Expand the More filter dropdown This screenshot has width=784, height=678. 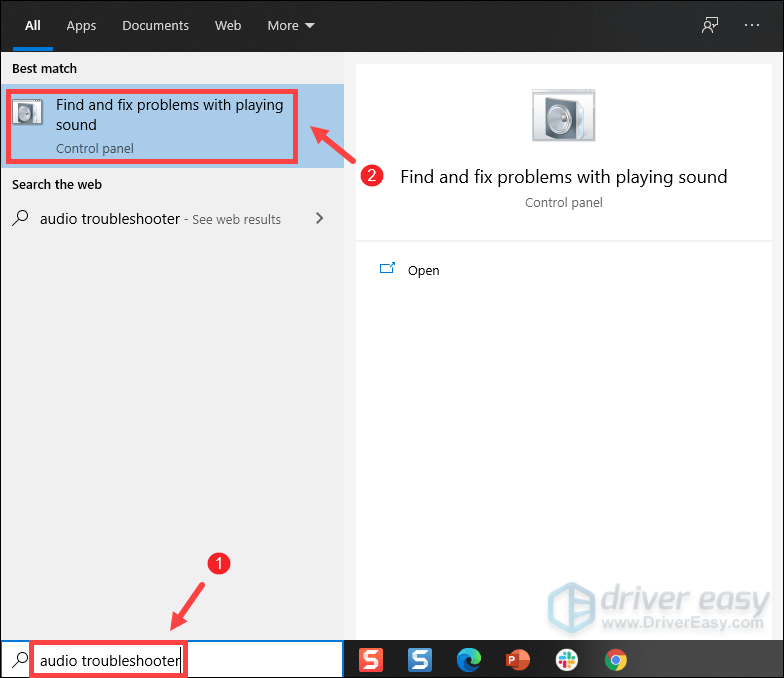[x=290, y=26]
